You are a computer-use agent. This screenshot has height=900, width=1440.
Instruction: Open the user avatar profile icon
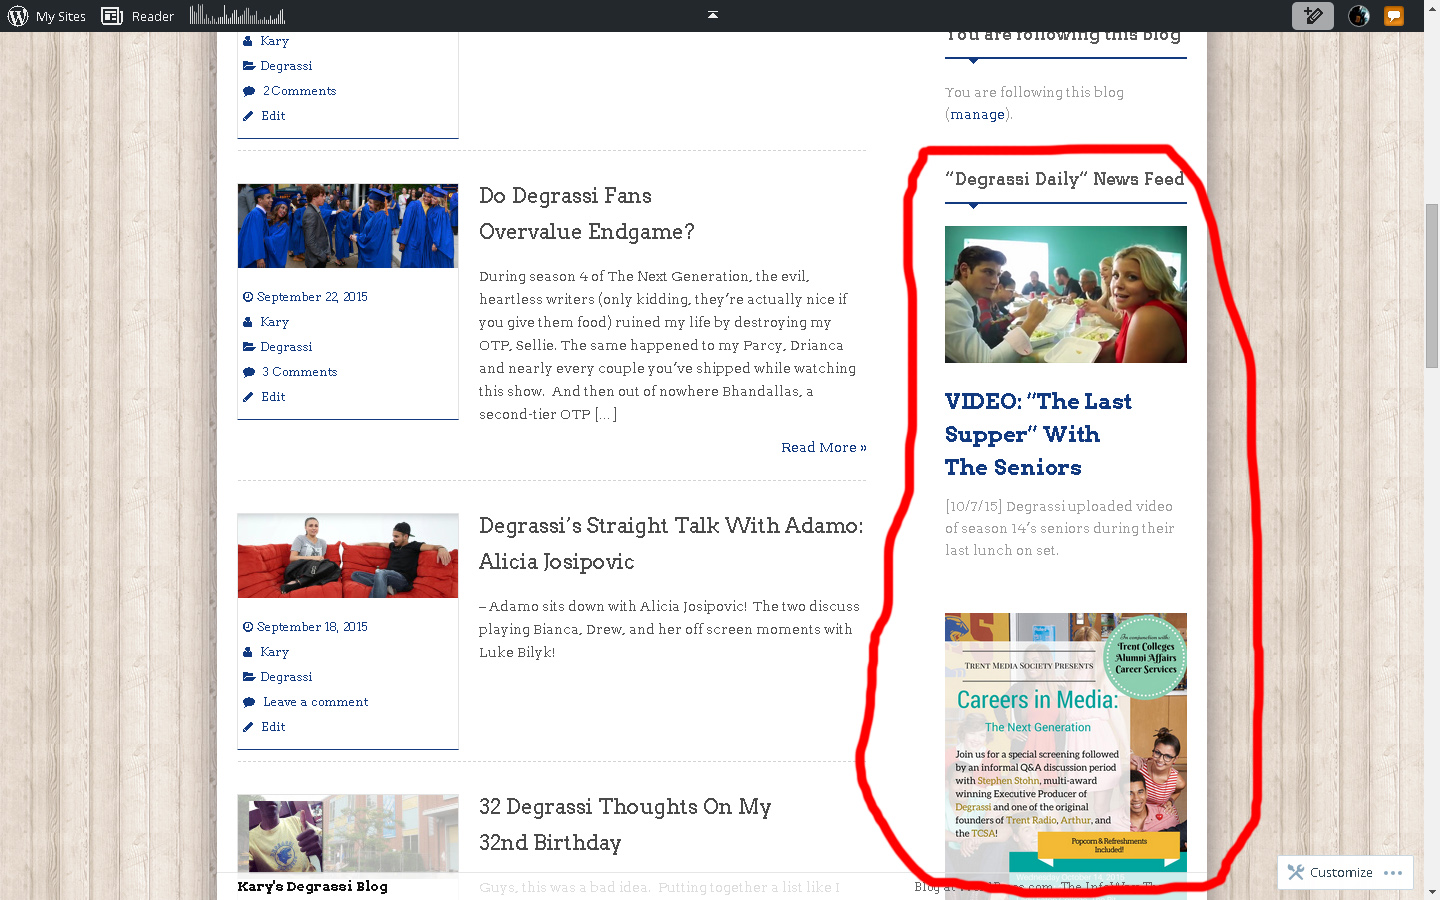[1359, 16]
